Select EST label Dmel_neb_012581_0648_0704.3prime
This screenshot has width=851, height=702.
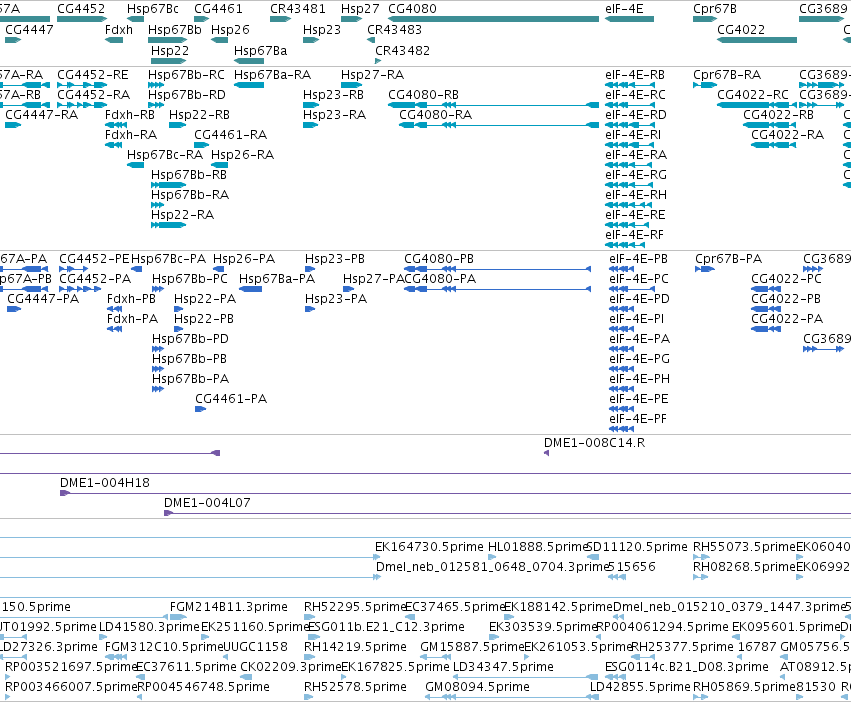tap(491, 567)
